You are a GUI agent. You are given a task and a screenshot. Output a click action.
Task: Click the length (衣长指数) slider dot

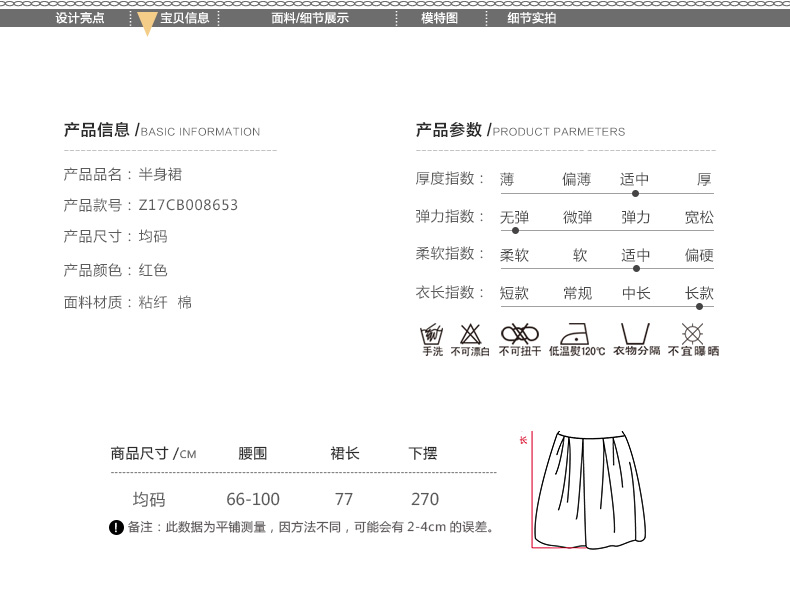(699, 306)
